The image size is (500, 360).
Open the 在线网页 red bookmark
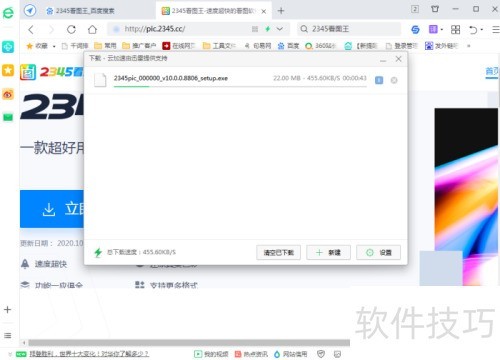(179, 46)
